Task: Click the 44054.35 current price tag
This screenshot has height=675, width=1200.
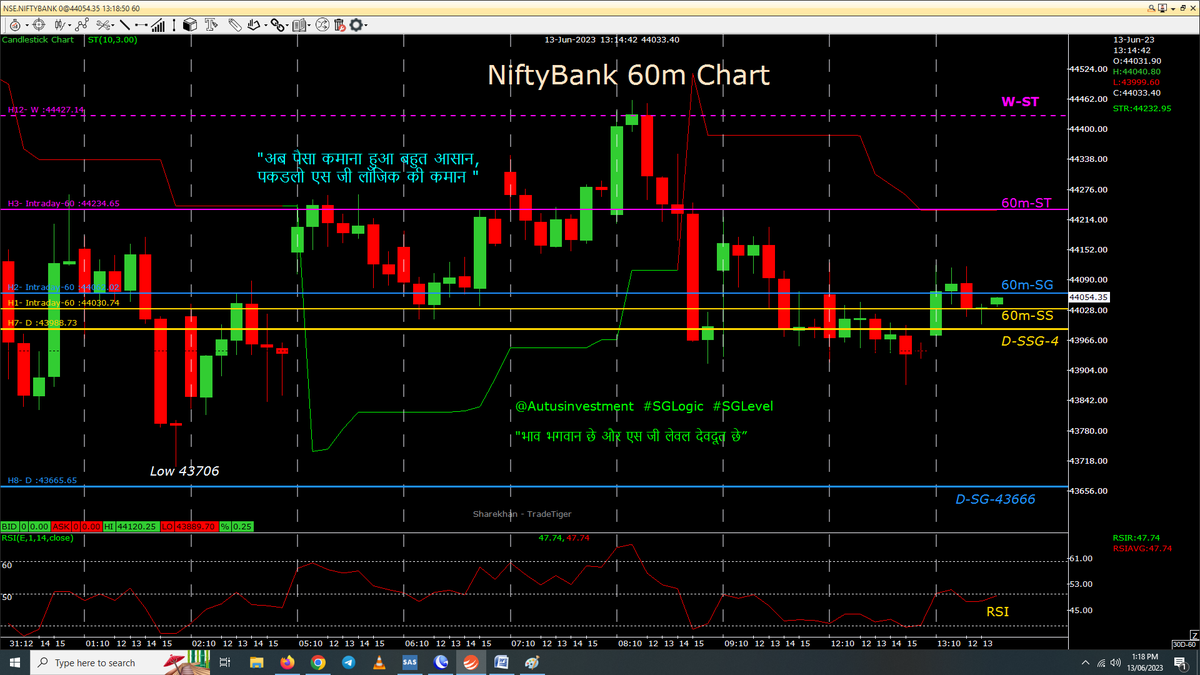Action: point(1088,297)
